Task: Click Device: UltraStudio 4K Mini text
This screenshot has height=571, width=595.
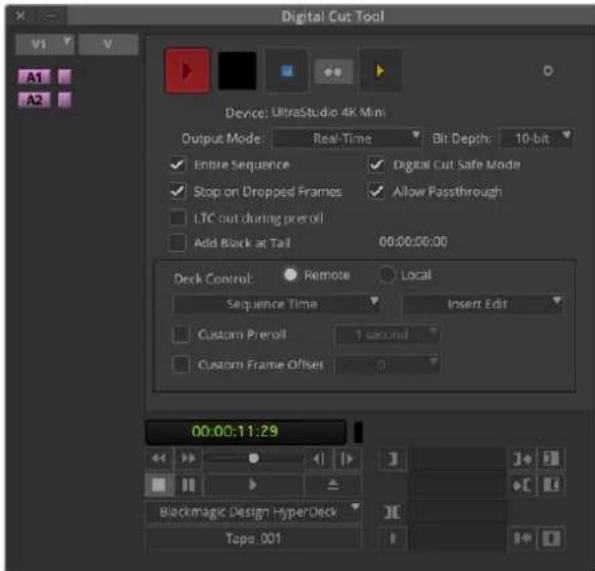Action: [305, 112]
